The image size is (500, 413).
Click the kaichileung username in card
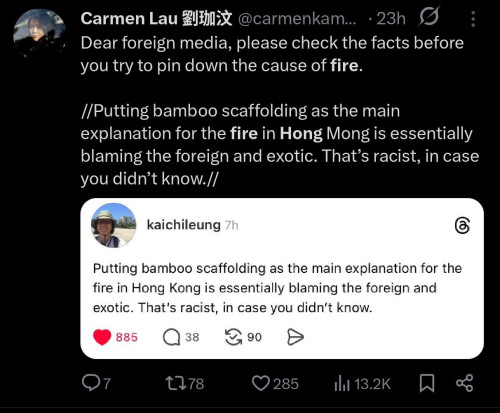pos(184,225)
